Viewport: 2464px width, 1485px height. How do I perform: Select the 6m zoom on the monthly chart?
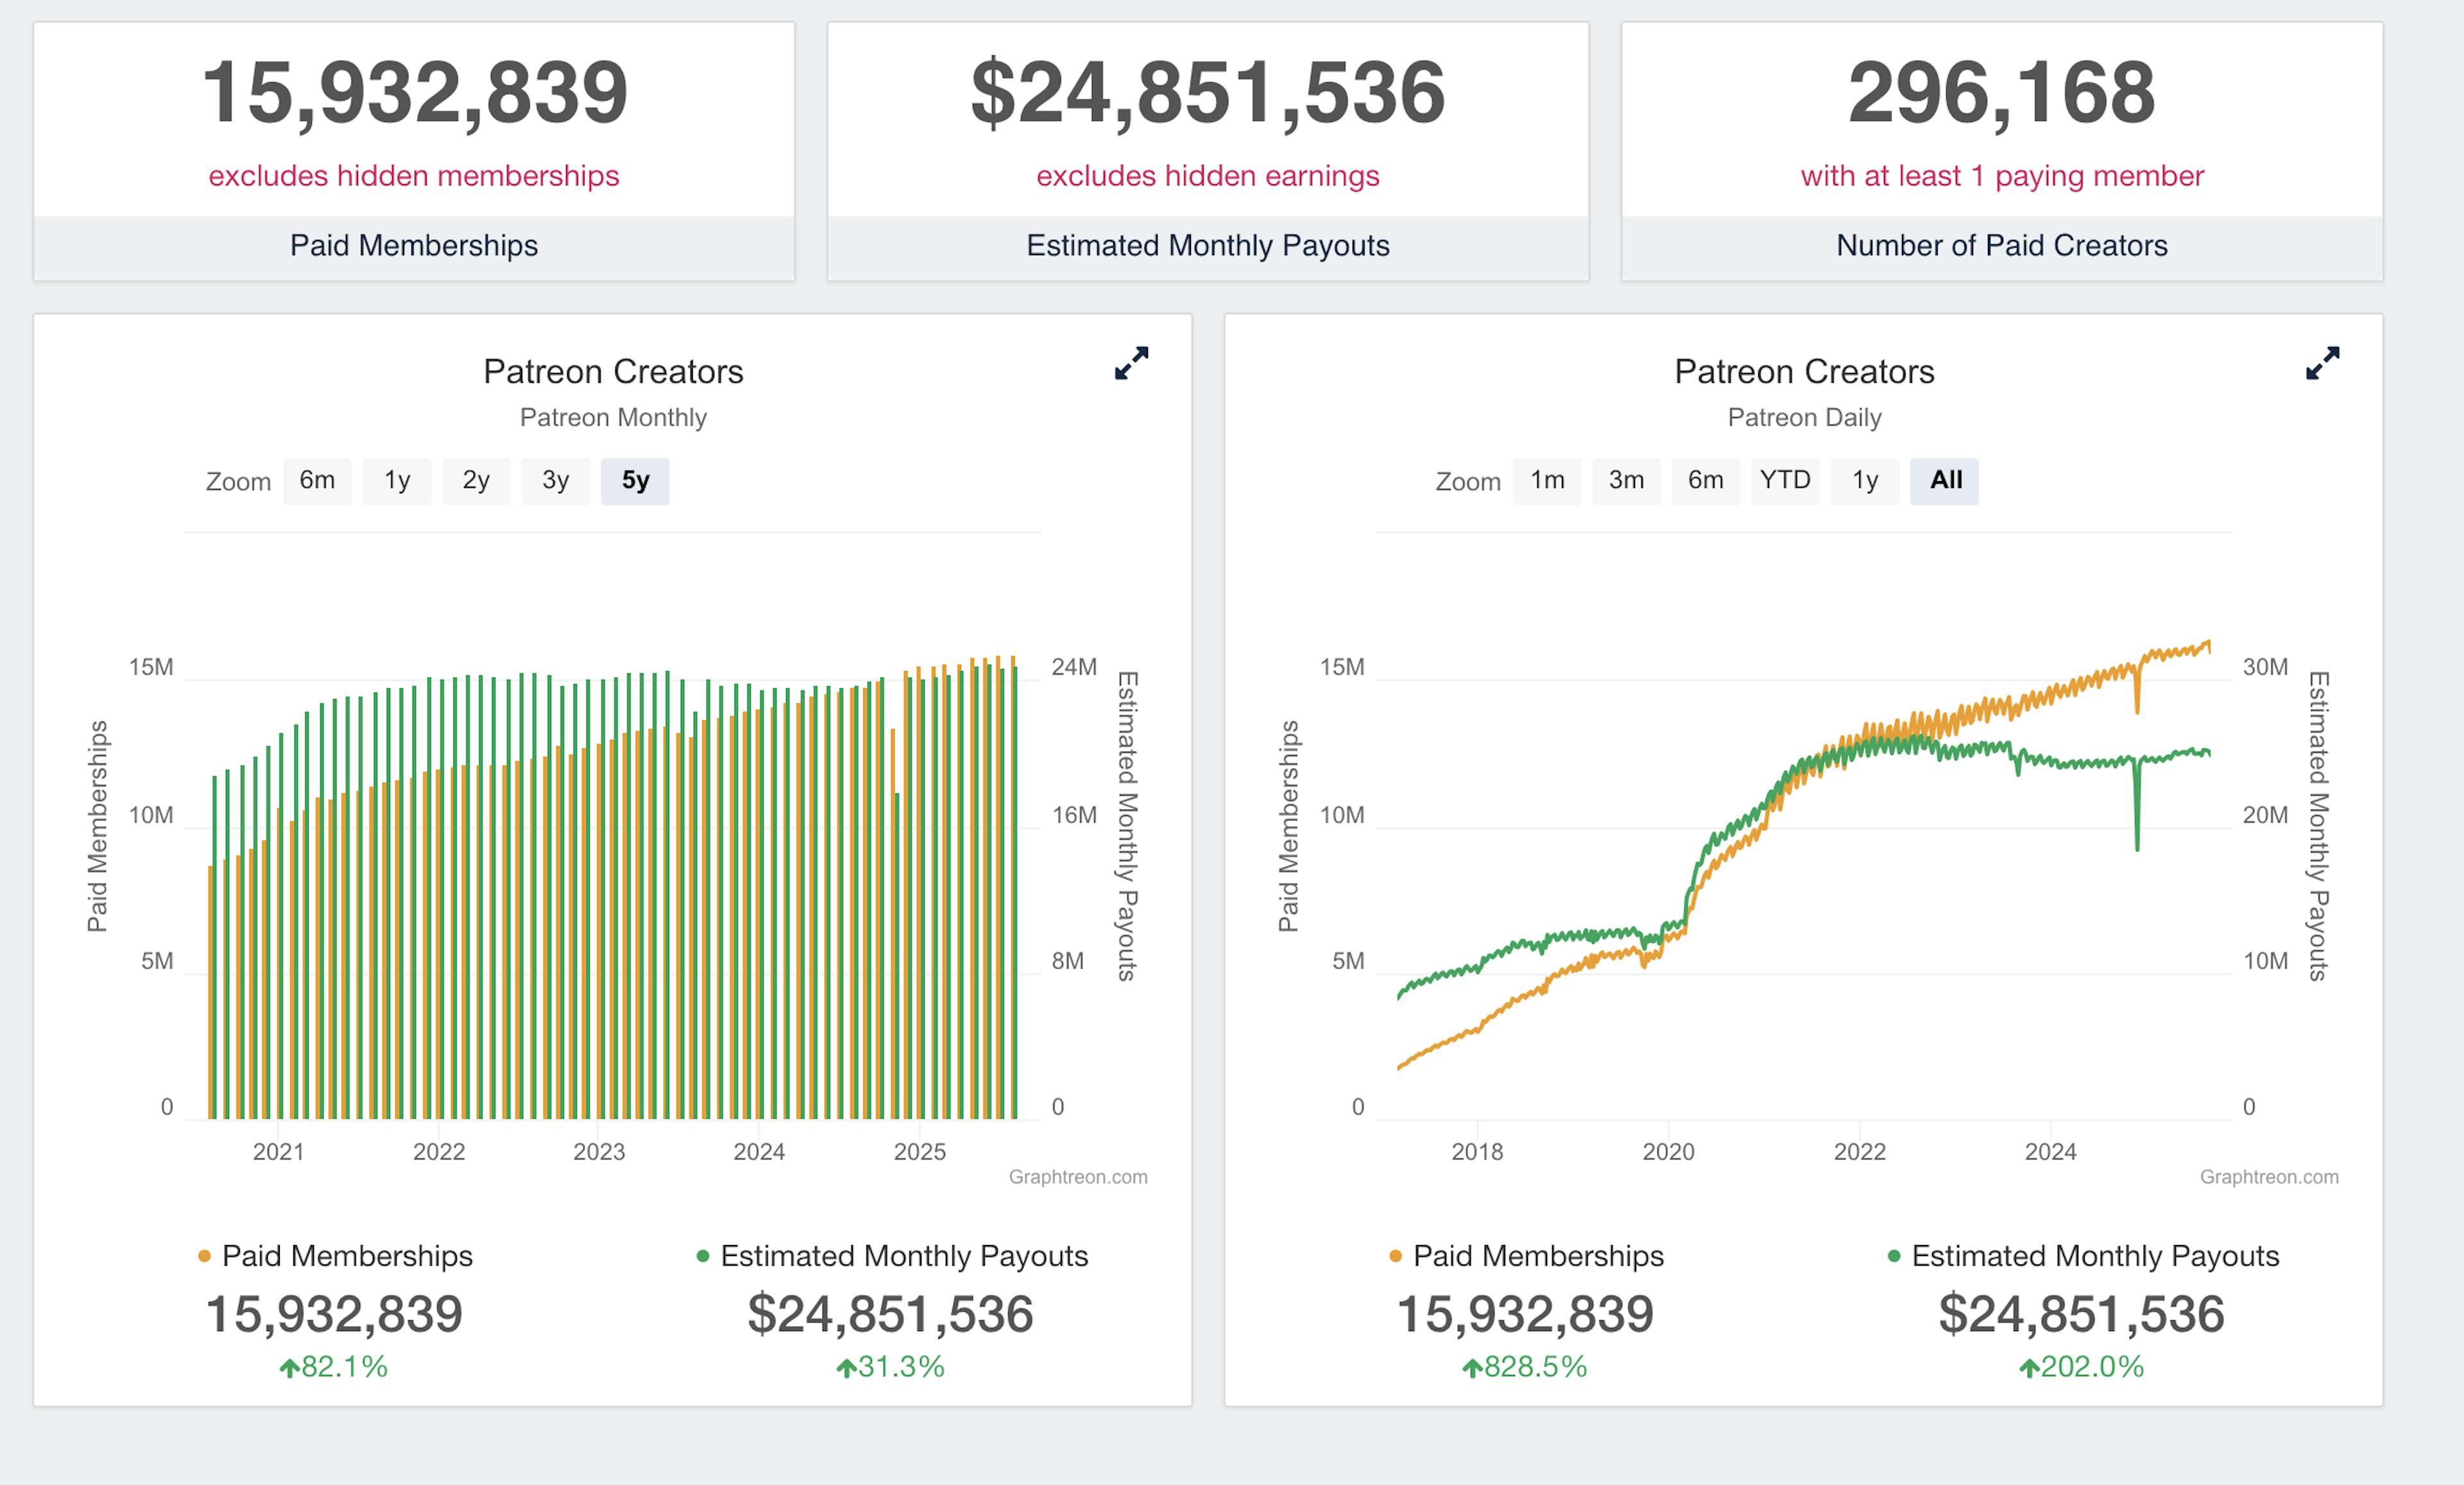317,481
